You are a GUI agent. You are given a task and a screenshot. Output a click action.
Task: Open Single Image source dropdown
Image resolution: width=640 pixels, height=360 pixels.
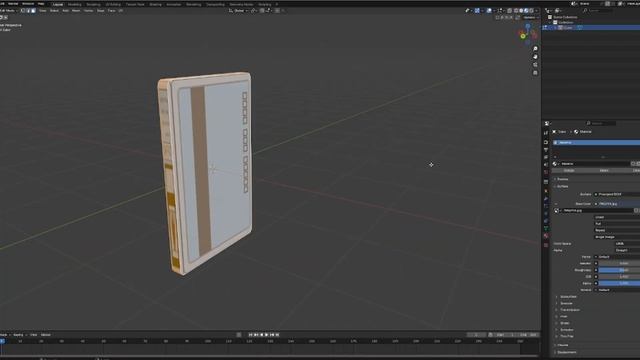[617, 237]
